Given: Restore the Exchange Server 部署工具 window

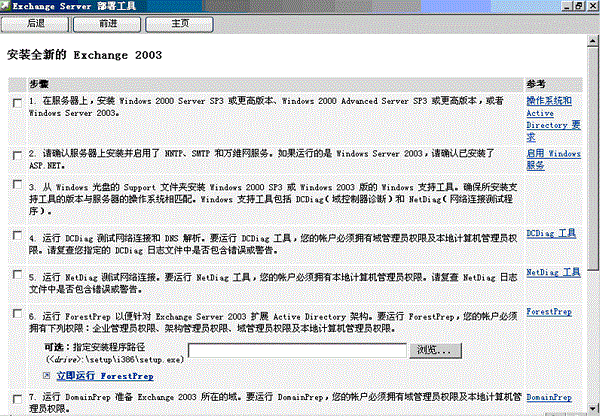Looking at the screenshot, I should 579,6.
